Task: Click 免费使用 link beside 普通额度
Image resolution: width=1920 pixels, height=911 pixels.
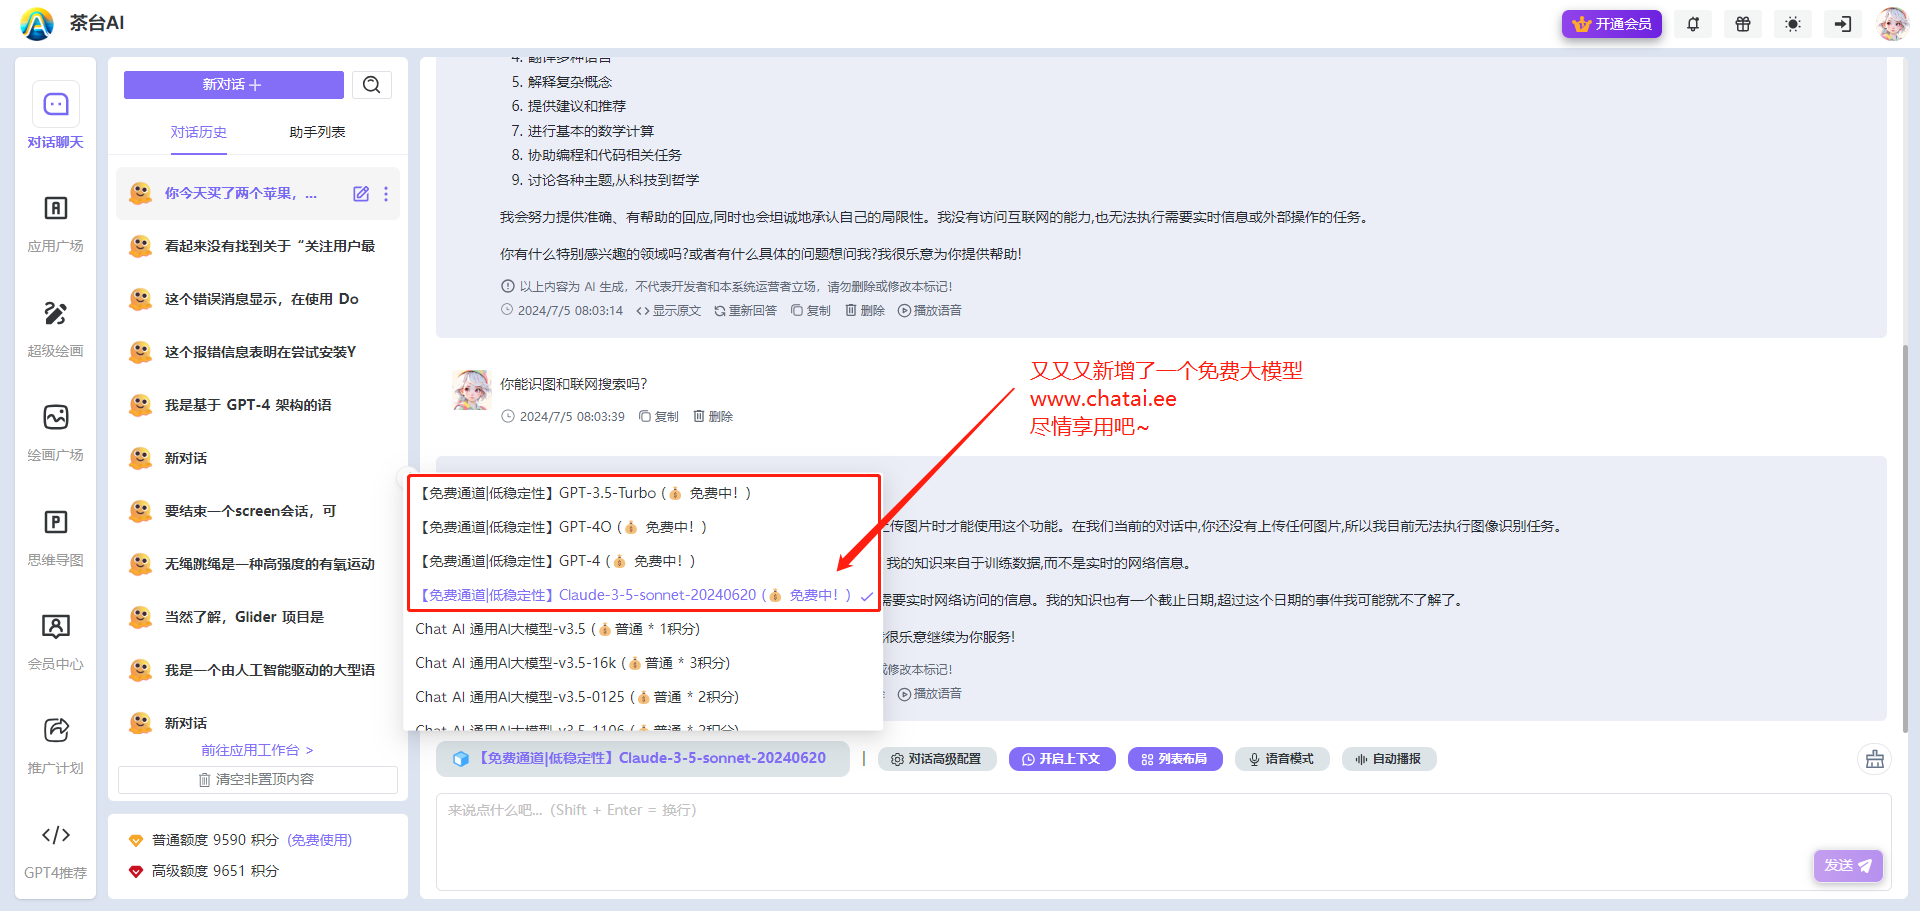Action: click(320, 841)
